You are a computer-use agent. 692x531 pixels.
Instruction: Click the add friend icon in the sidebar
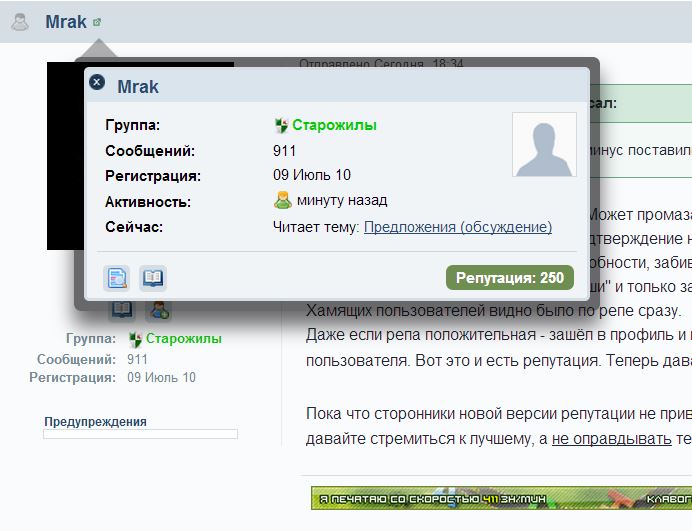pyautogui.click(x=159, y=309)
